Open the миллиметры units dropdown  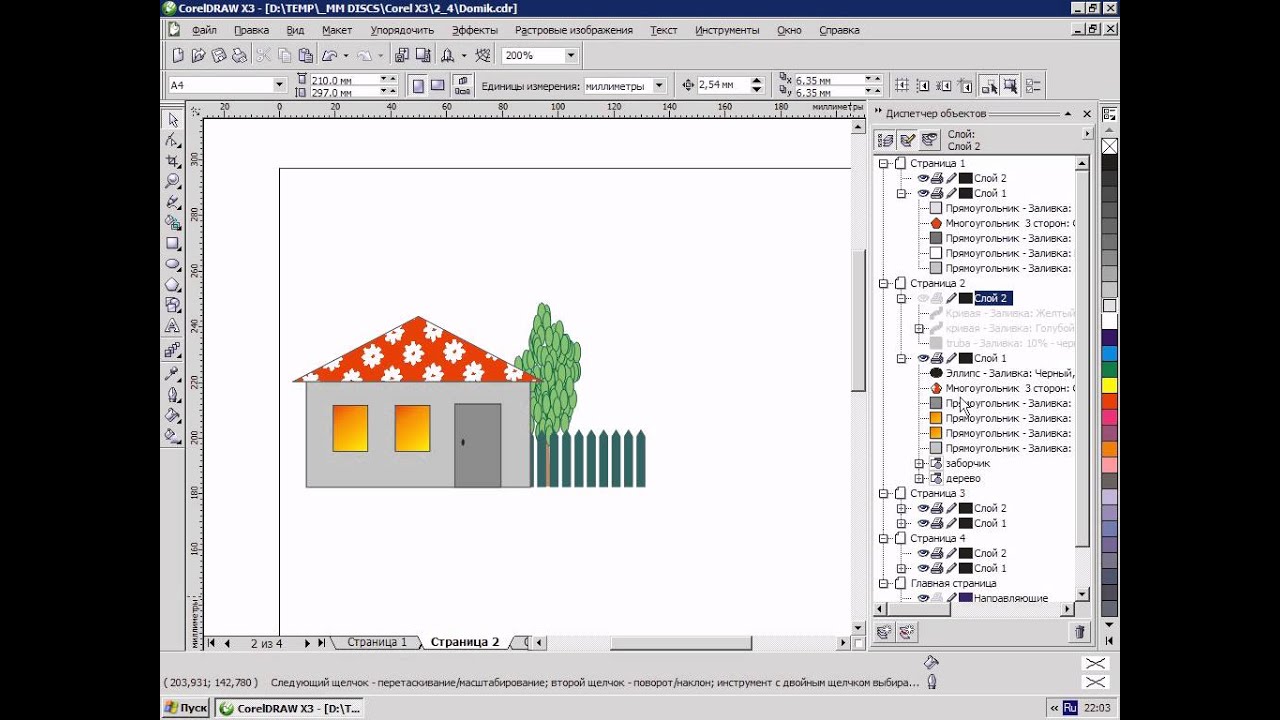(659, 86)
